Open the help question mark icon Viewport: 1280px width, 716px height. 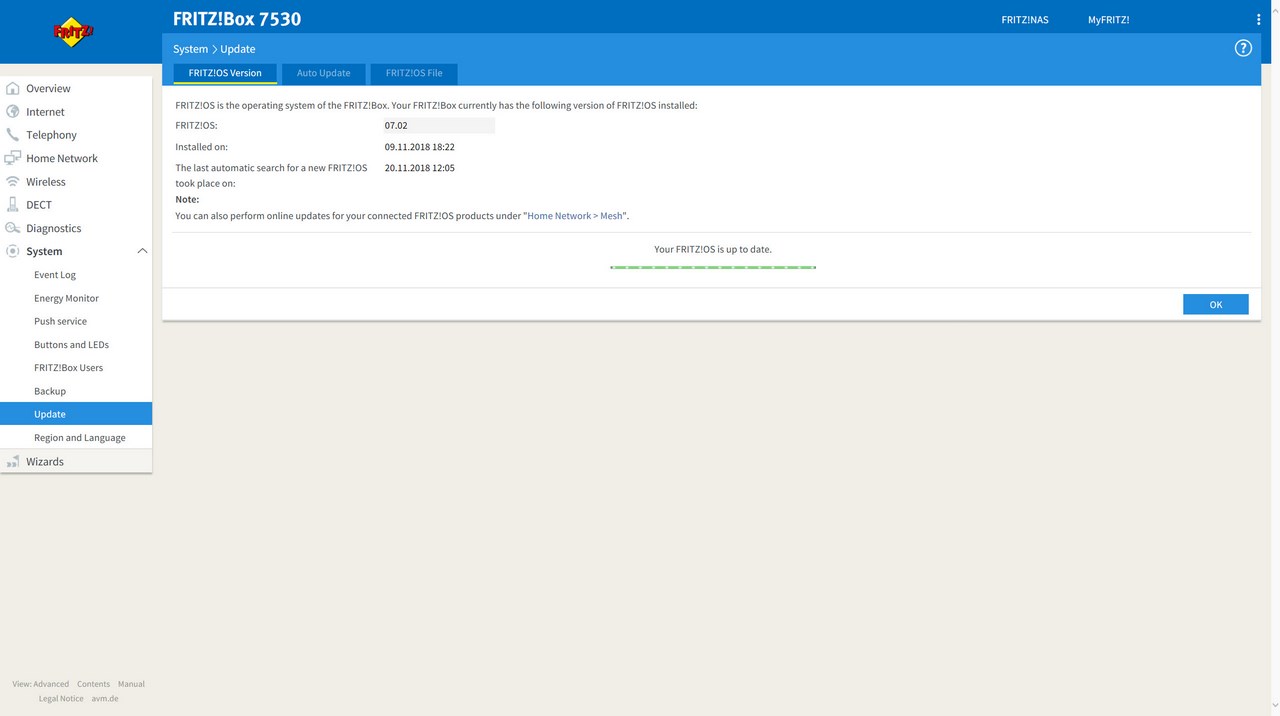[1243, 48]
